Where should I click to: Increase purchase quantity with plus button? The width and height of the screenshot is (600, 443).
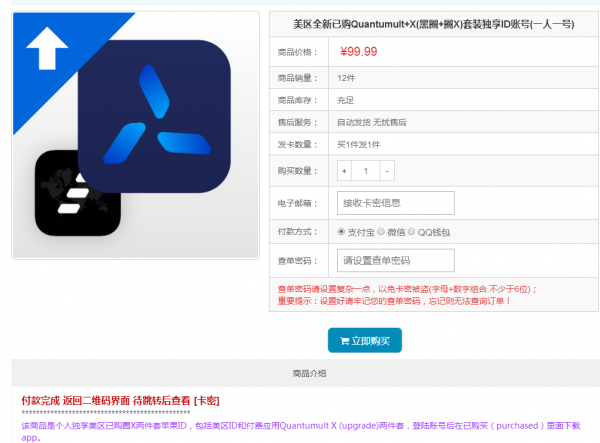pyautogui.click(x=344, y=171)
